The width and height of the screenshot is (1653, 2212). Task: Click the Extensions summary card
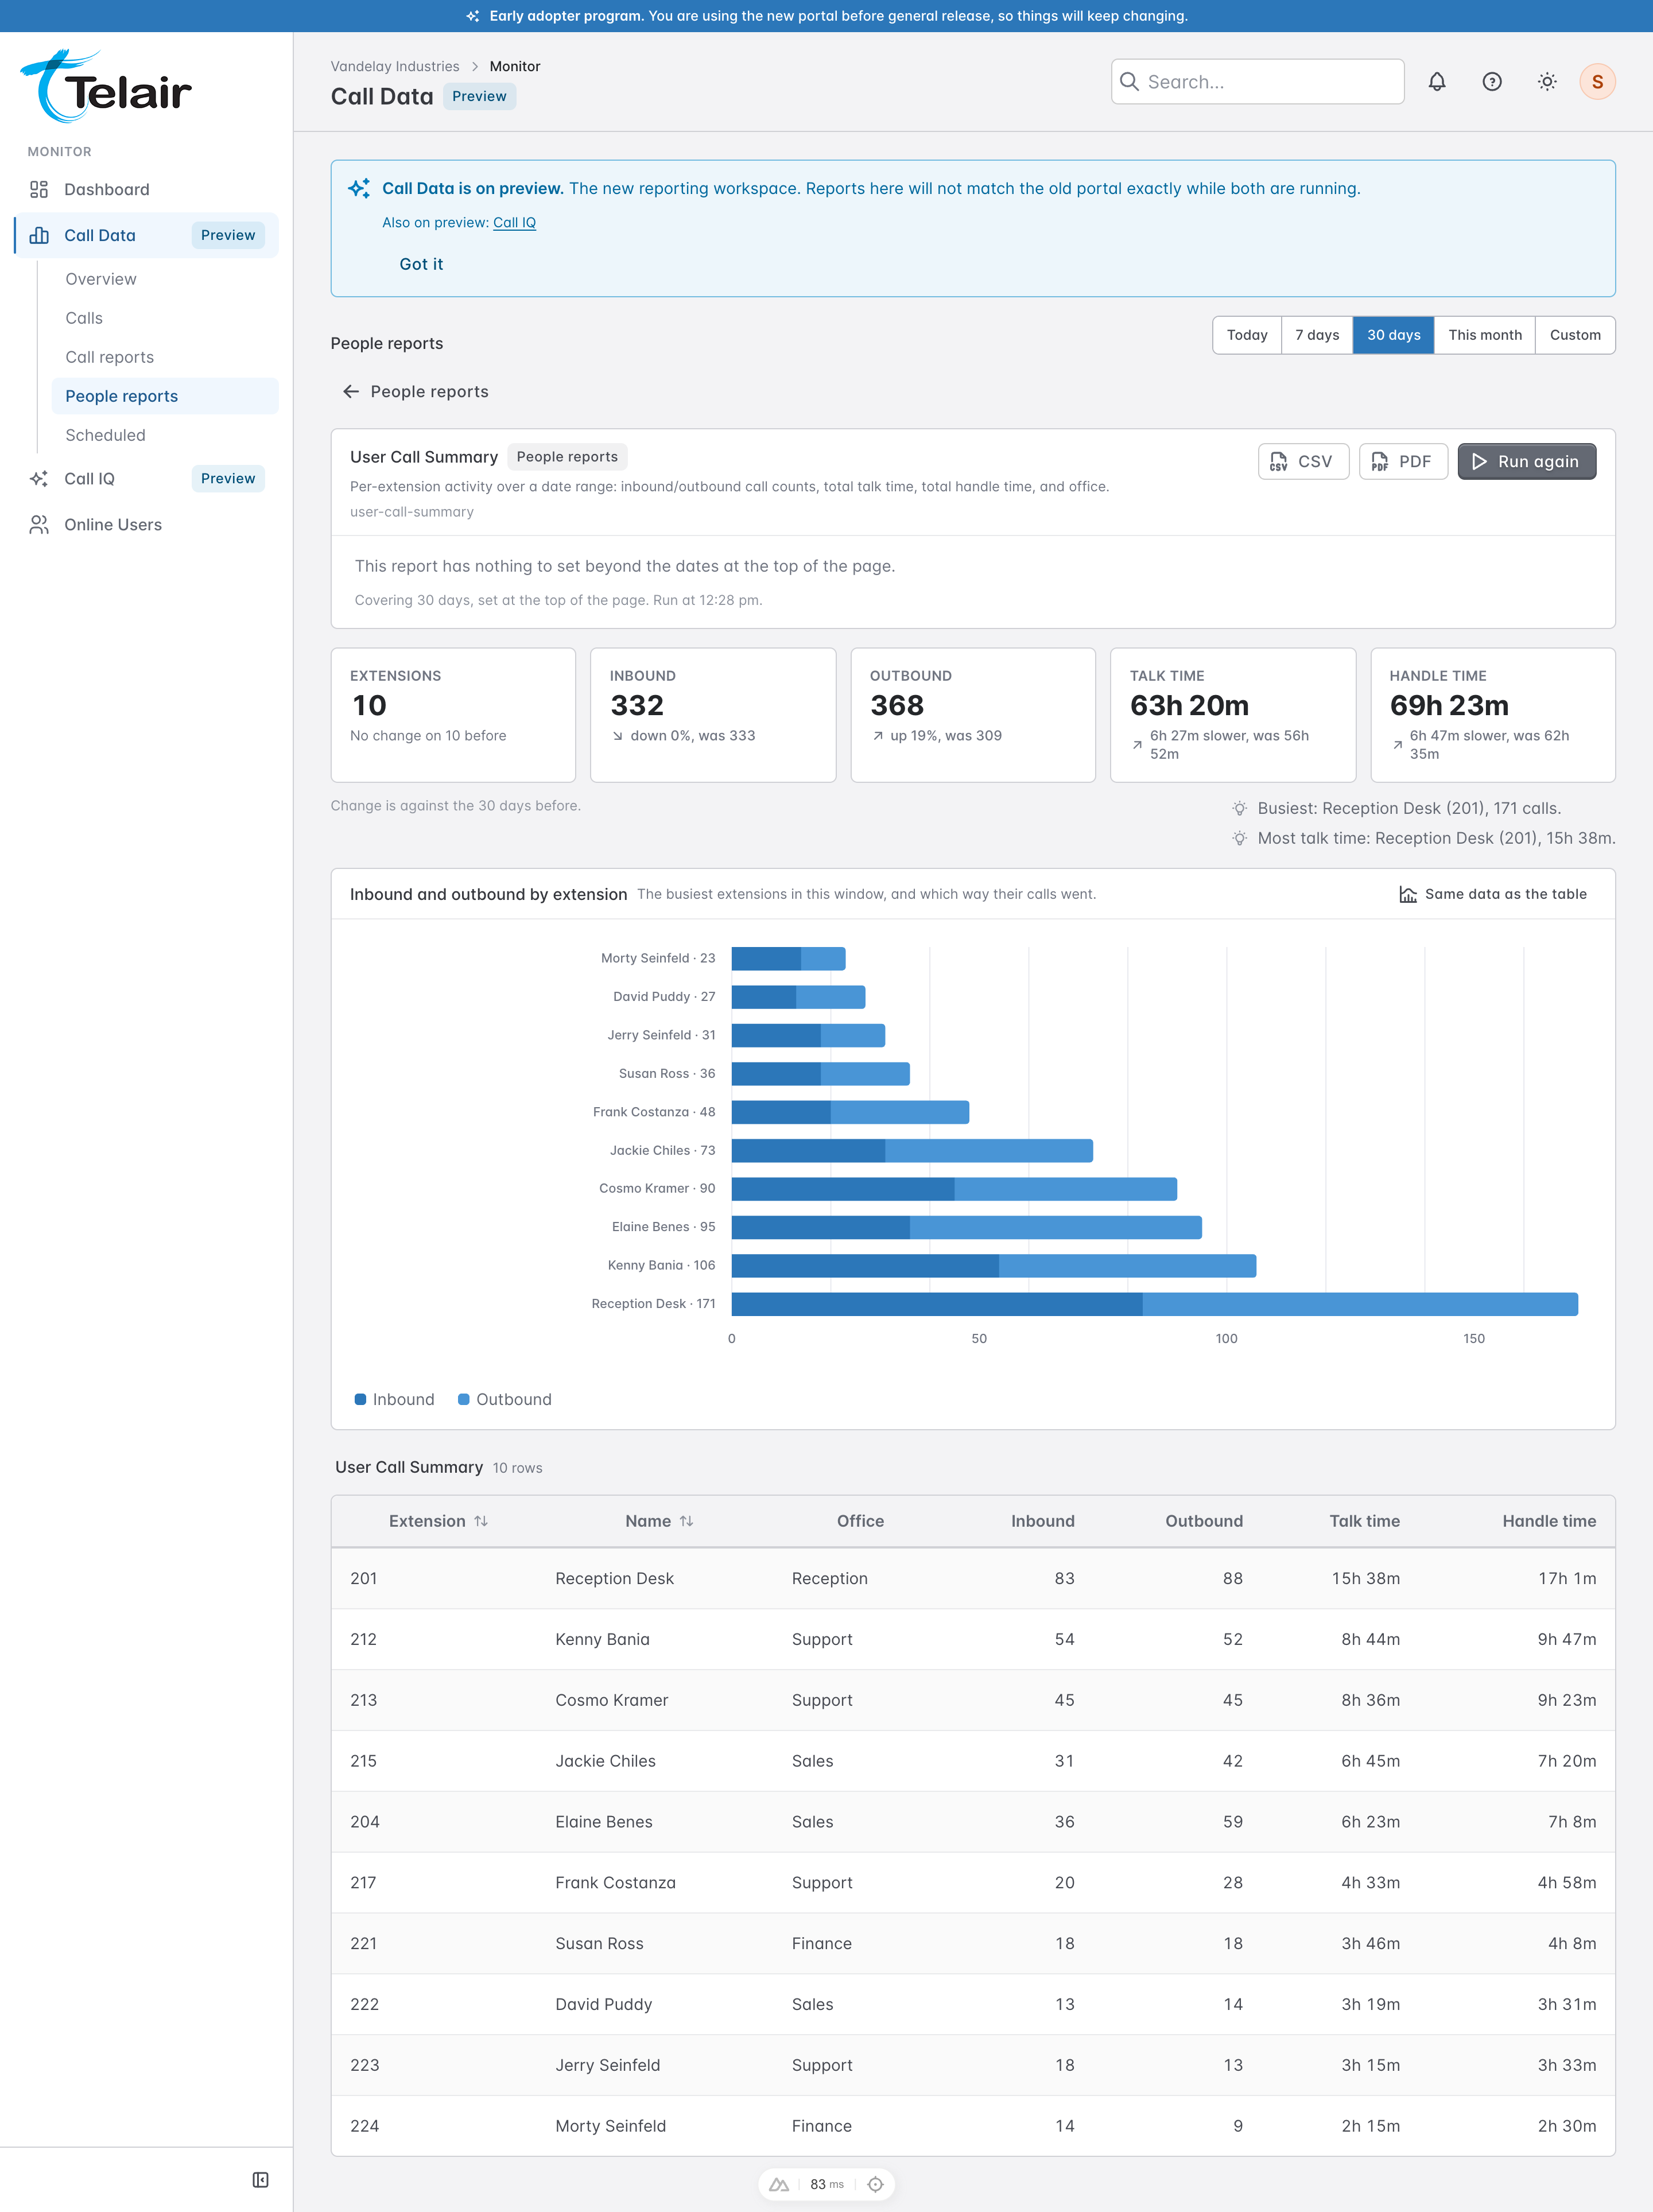(x=453, y=715)
